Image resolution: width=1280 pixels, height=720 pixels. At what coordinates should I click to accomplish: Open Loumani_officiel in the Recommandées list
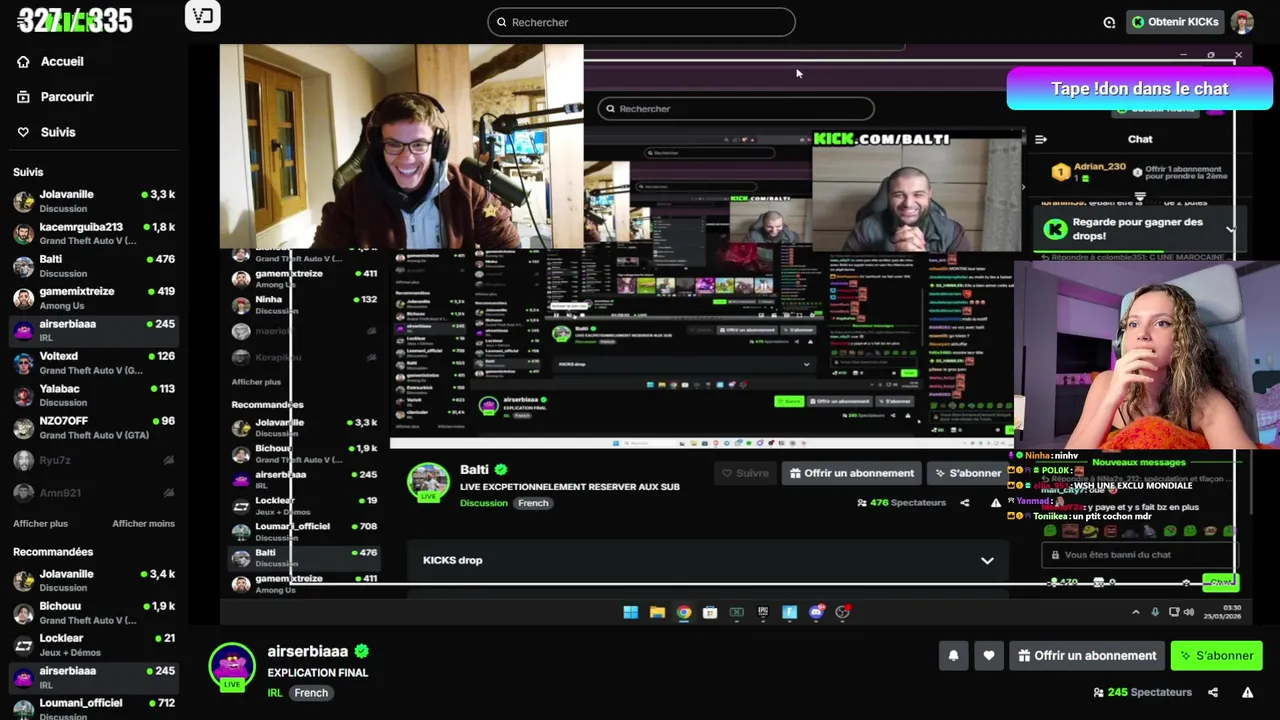point(94,709)
